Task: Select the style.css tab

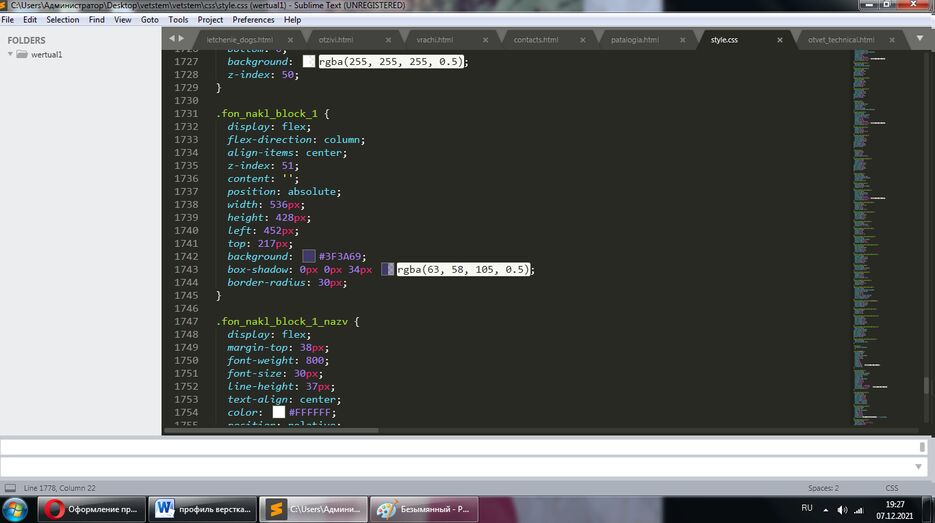Action: click(724, 40)
